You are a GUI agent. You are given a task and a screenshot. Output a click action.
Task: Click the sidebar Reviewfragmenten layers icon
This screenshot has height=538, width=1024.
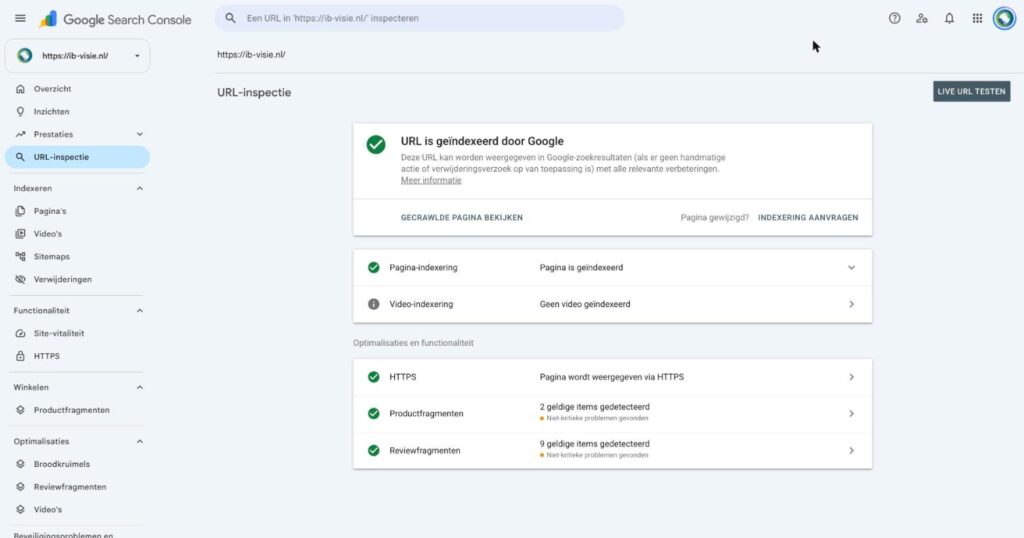[20, 487]
